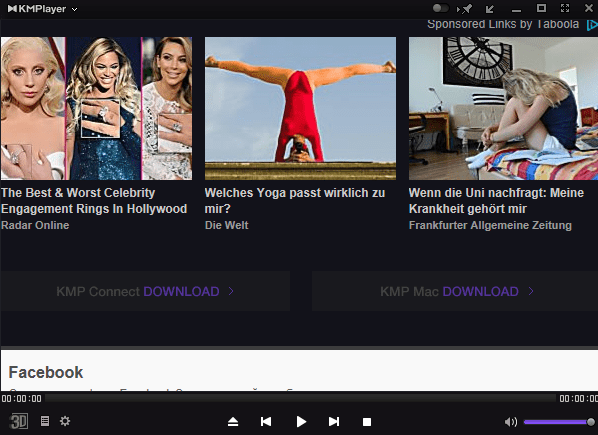The image size is (598, 435).
Task: Click the Taboola AdChoices triangle icon
Action: 592,25
